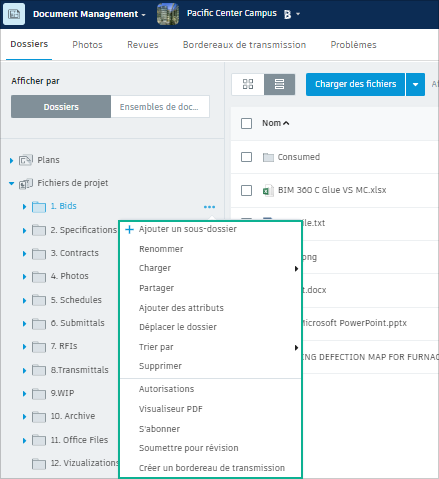The image size is (439, 479).
Task: Switch to list view layout
Action: (x=279, y=84)
